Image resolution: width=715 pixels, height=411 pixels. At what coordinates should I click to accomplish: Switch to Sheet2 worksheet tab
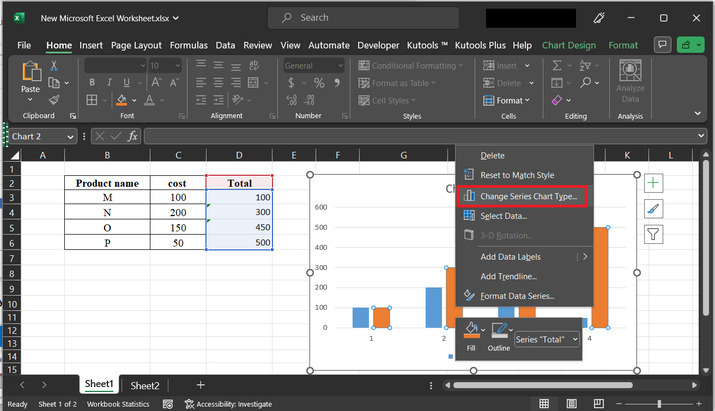coord(145,385)
